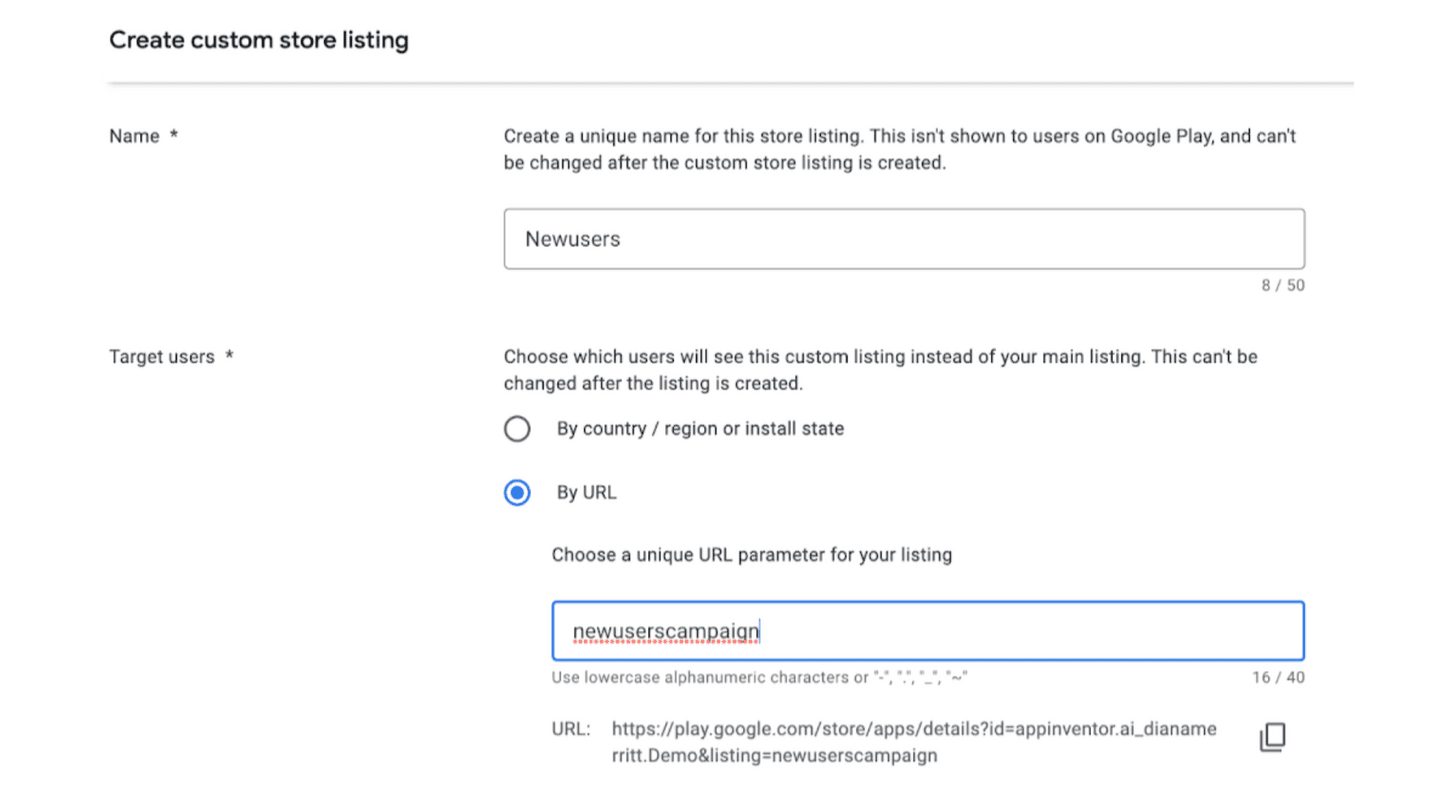Click the lowercase alphanumeric characters hint text

[759, 678]
